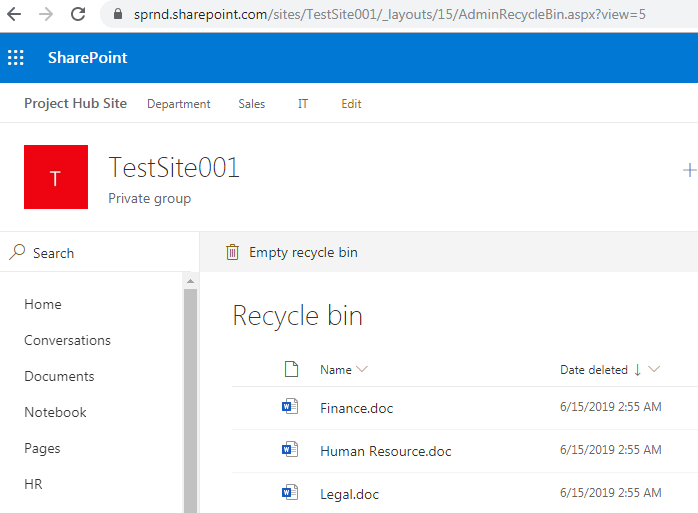Click the Date deleted sort arrow
The height and width of the screenshot is (513, 698).
[637, 370]
